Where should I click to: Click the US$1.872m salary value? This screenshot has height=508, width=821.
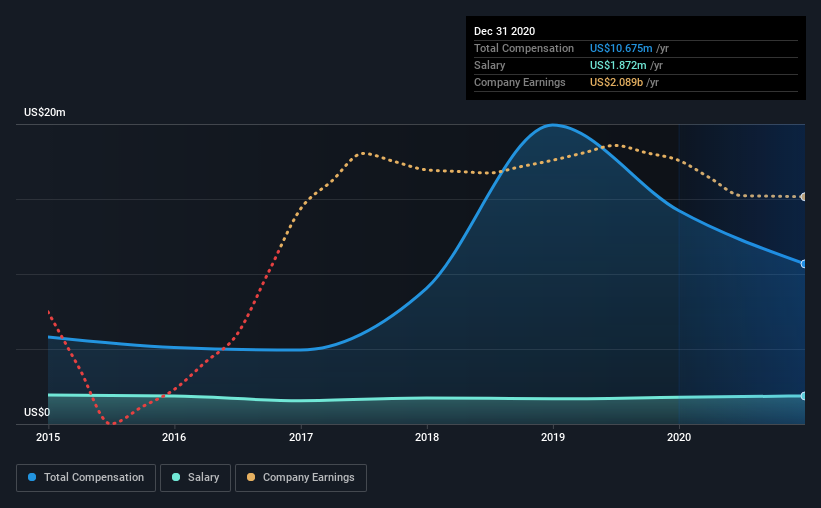618,65
